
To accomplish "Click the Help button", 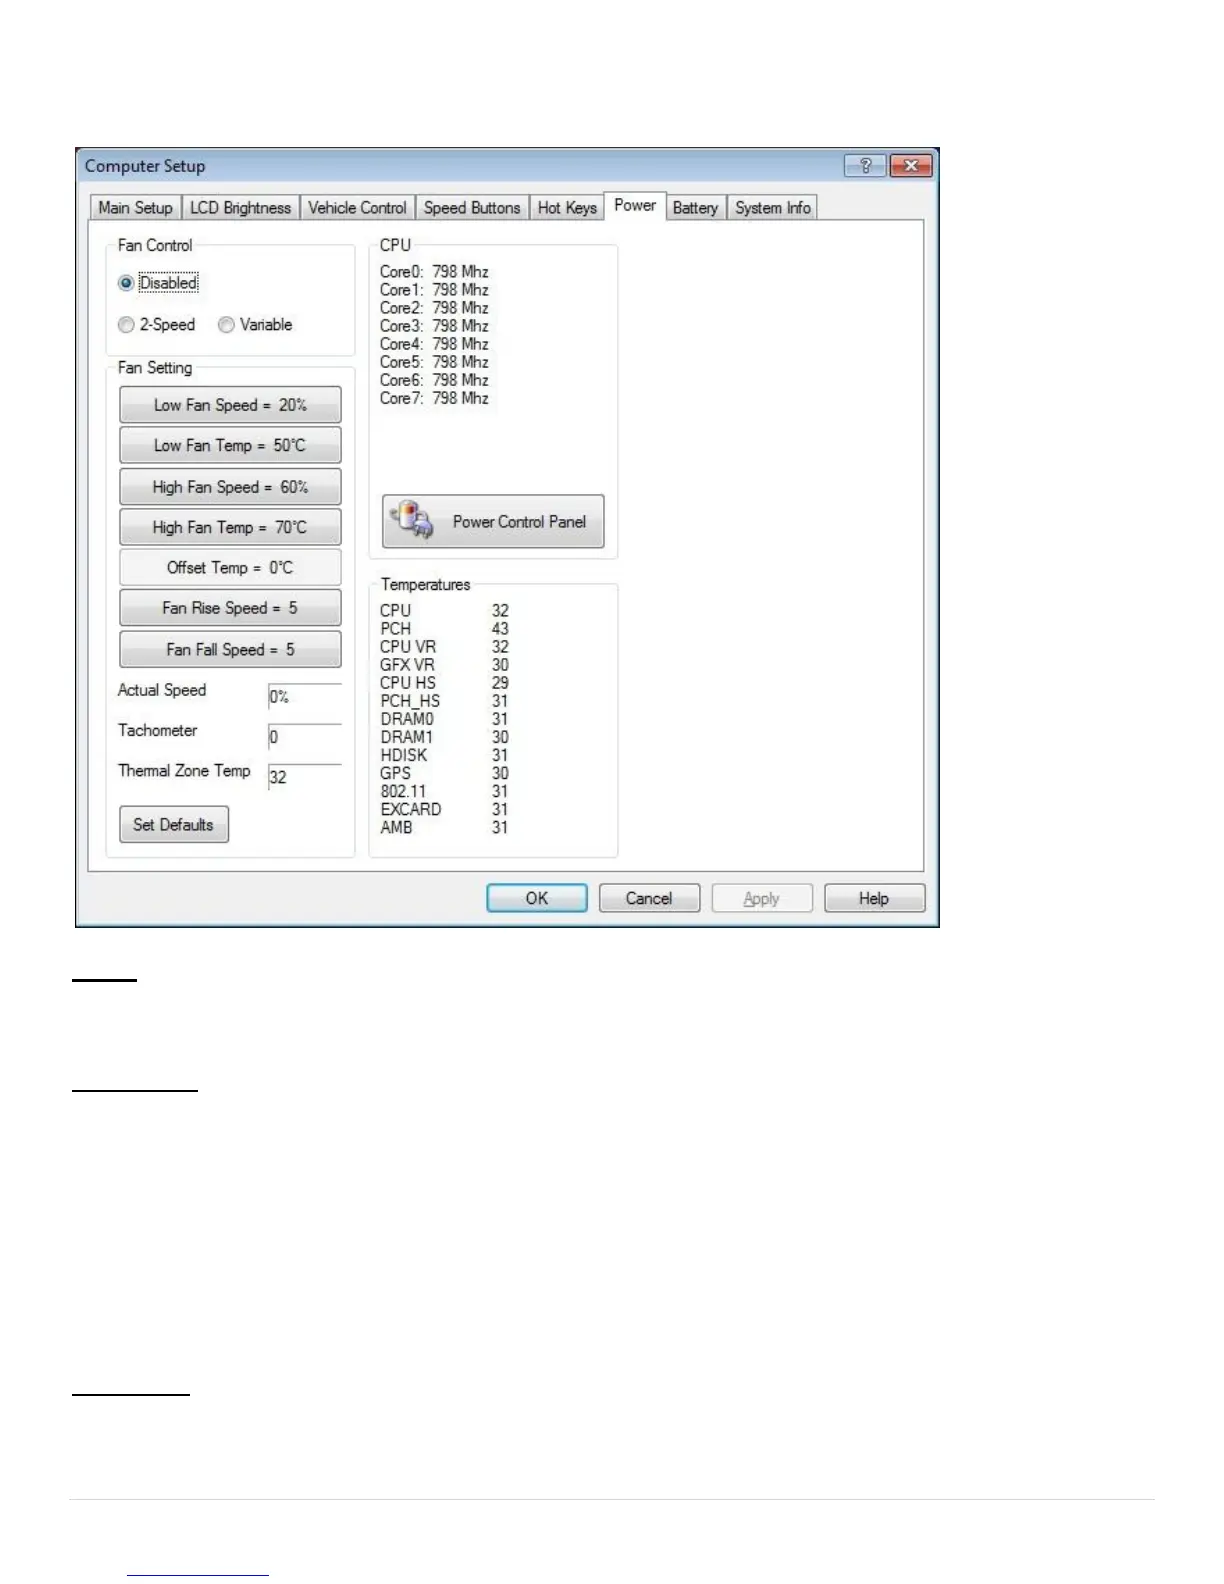I will pos(874,898).
